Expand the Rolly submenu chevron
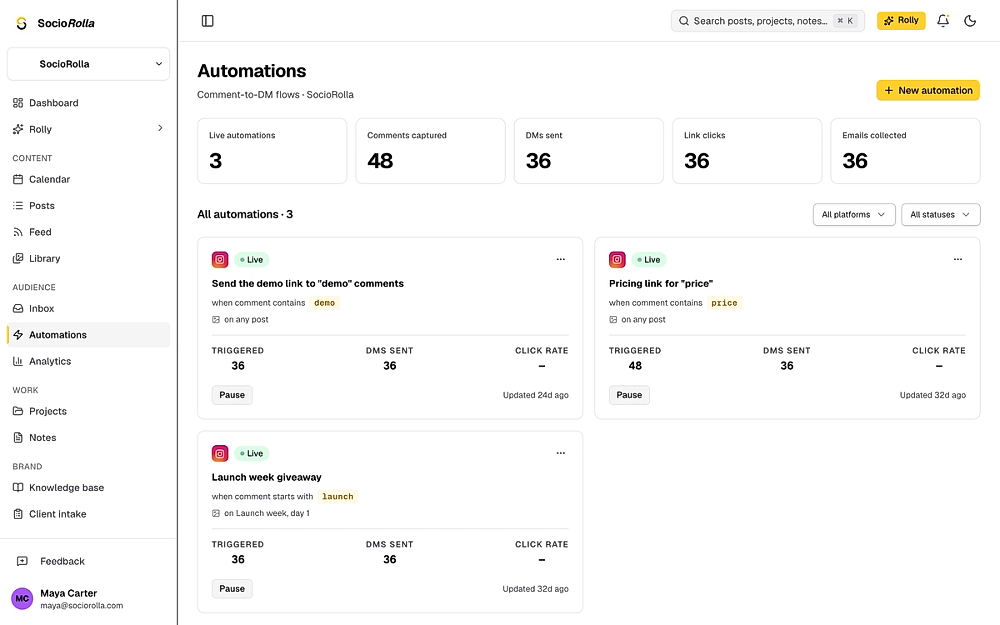The image size is (1000, 625). (160, 128)
